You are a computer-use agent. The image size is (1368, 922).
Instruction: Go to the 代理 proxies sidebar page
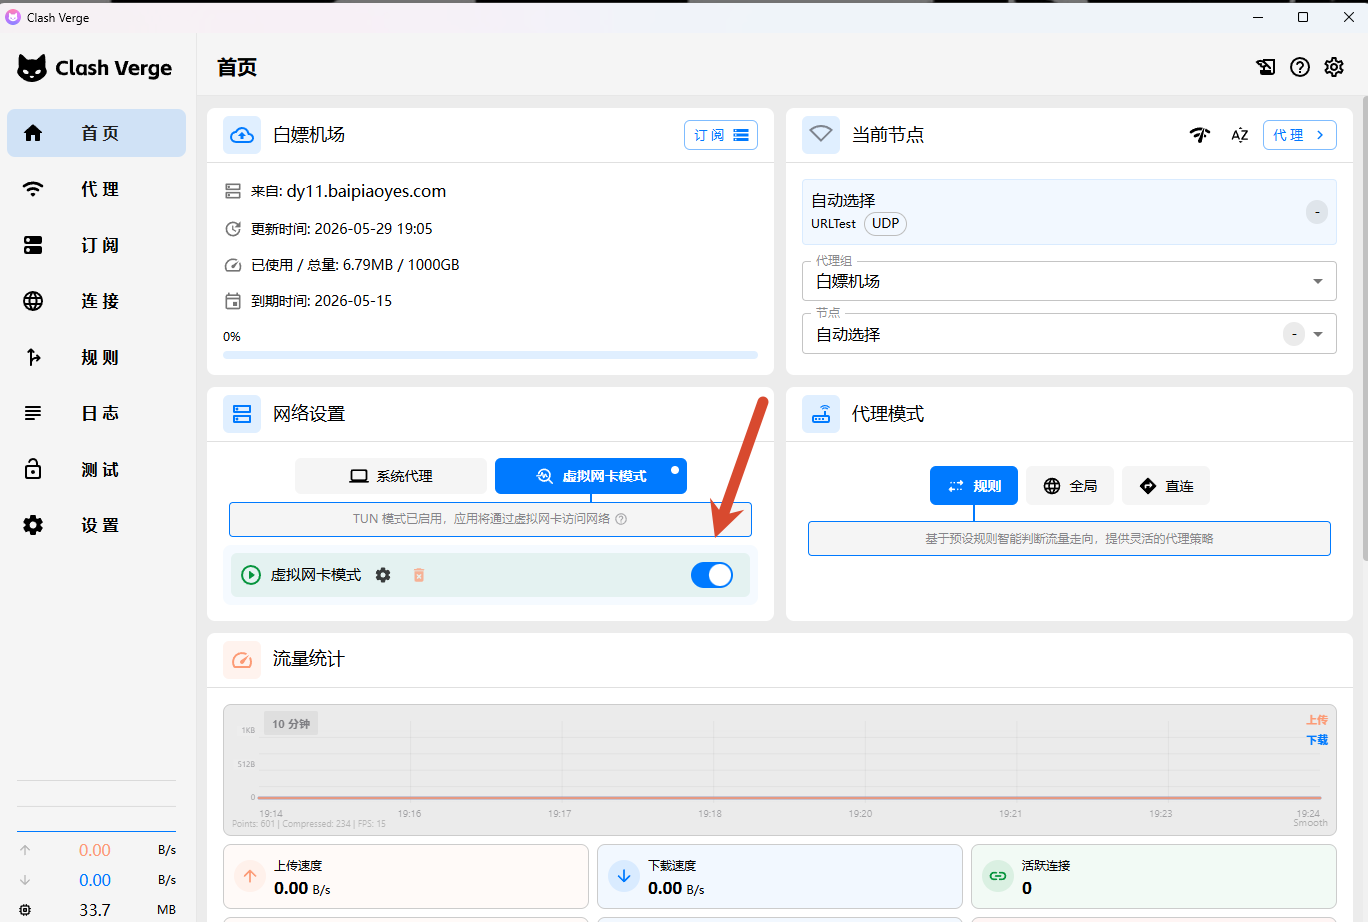[96, 189]
